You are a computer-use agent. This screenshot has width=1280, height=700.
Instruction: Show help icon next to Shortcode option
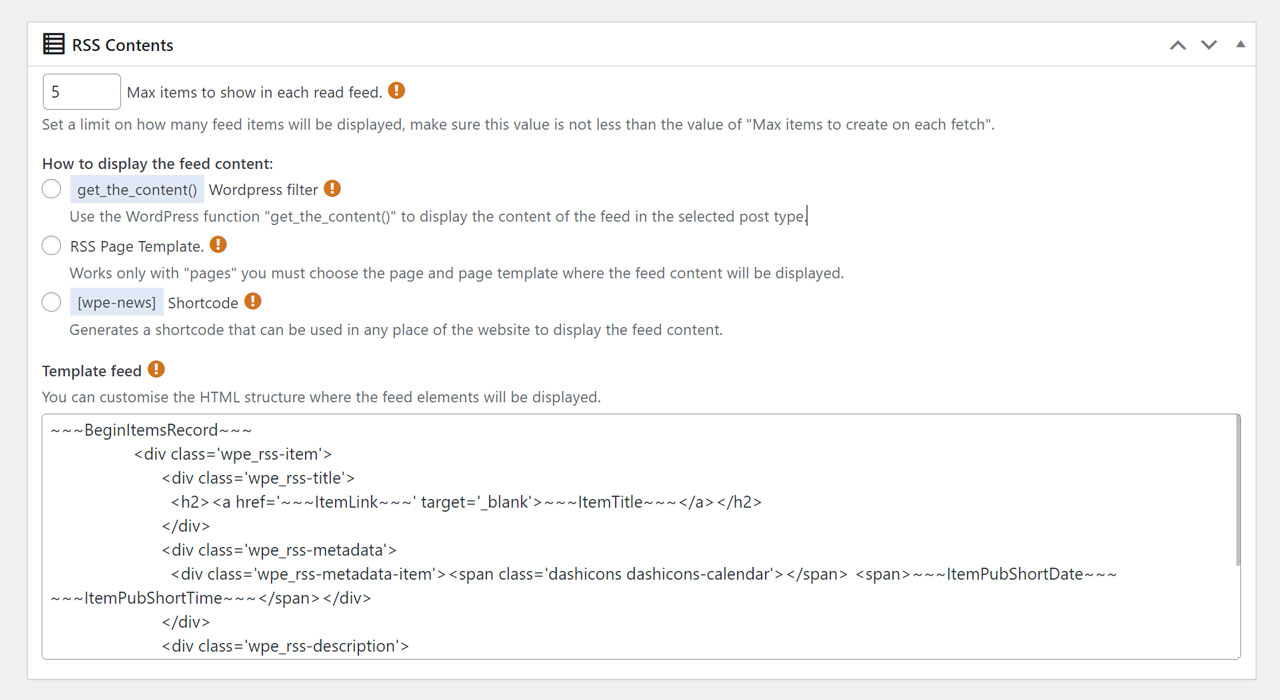point(253,301)
